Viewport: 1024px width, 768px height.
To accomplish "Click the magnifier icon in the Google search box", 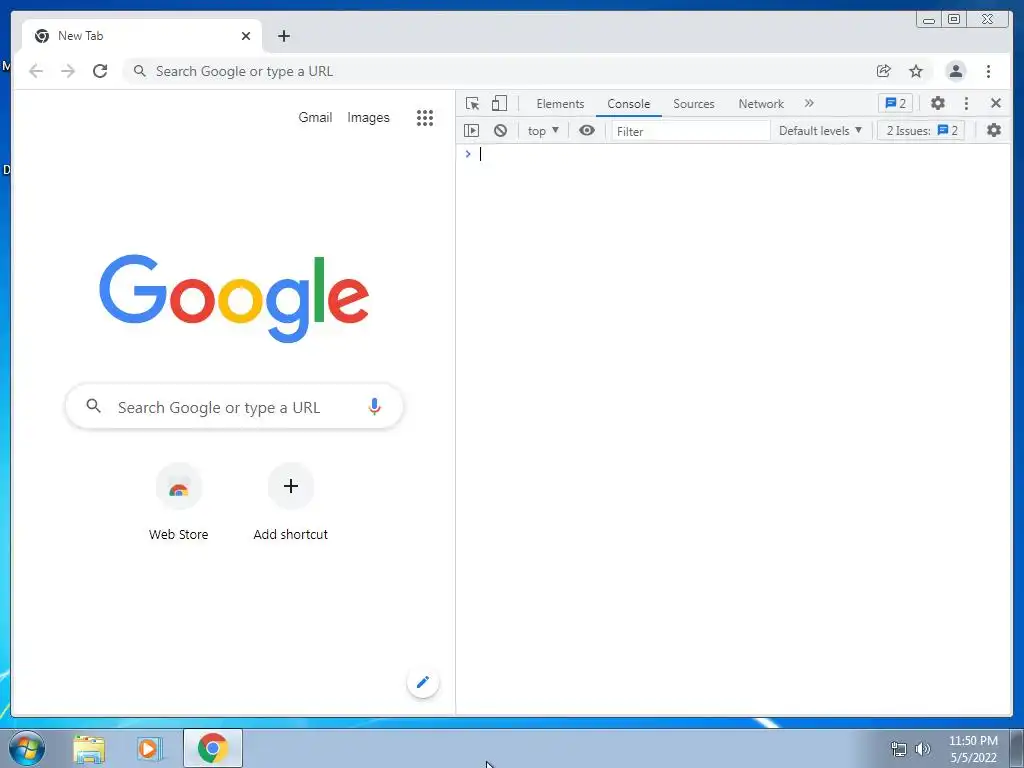I will pyautogui.click(x=93, y=406).
